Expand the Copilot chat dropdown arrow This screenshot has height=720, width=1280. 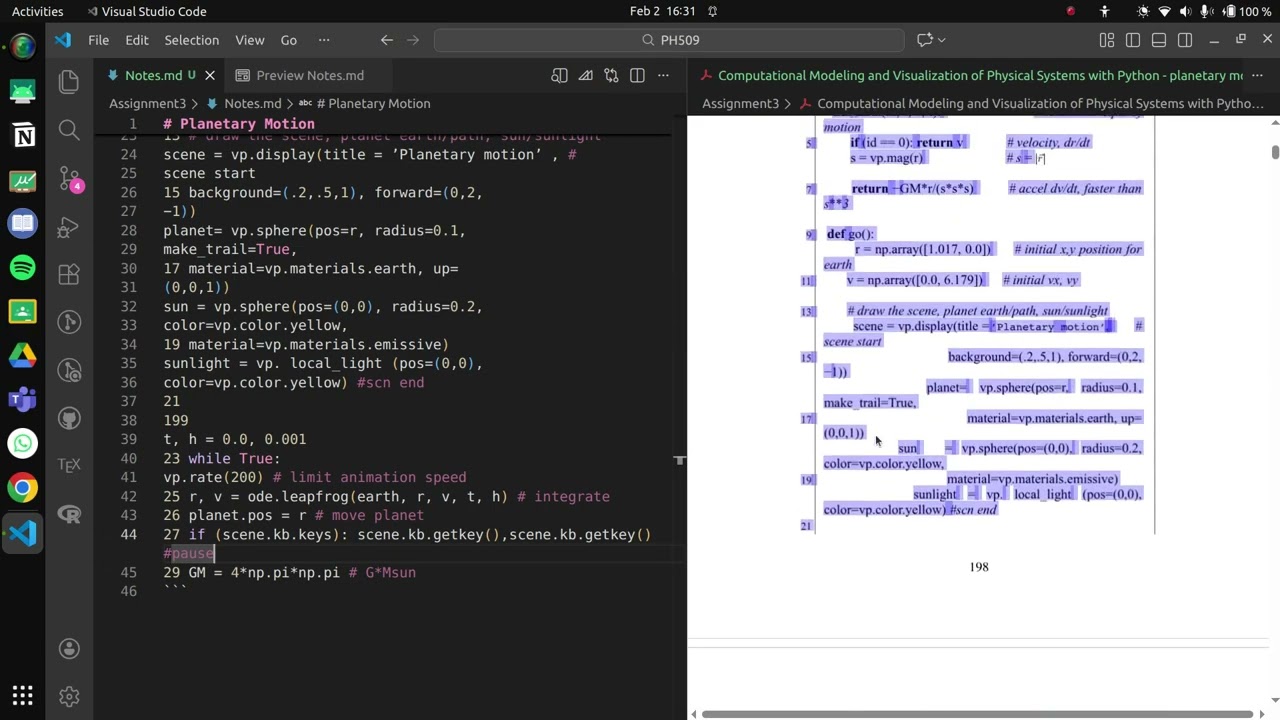click(942, 40)
